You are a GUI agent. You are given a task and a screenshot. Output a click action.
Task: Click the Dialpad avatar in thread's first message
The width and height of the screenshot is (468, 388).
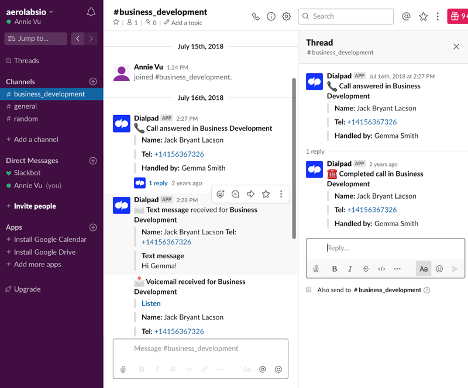click(314, 82)
